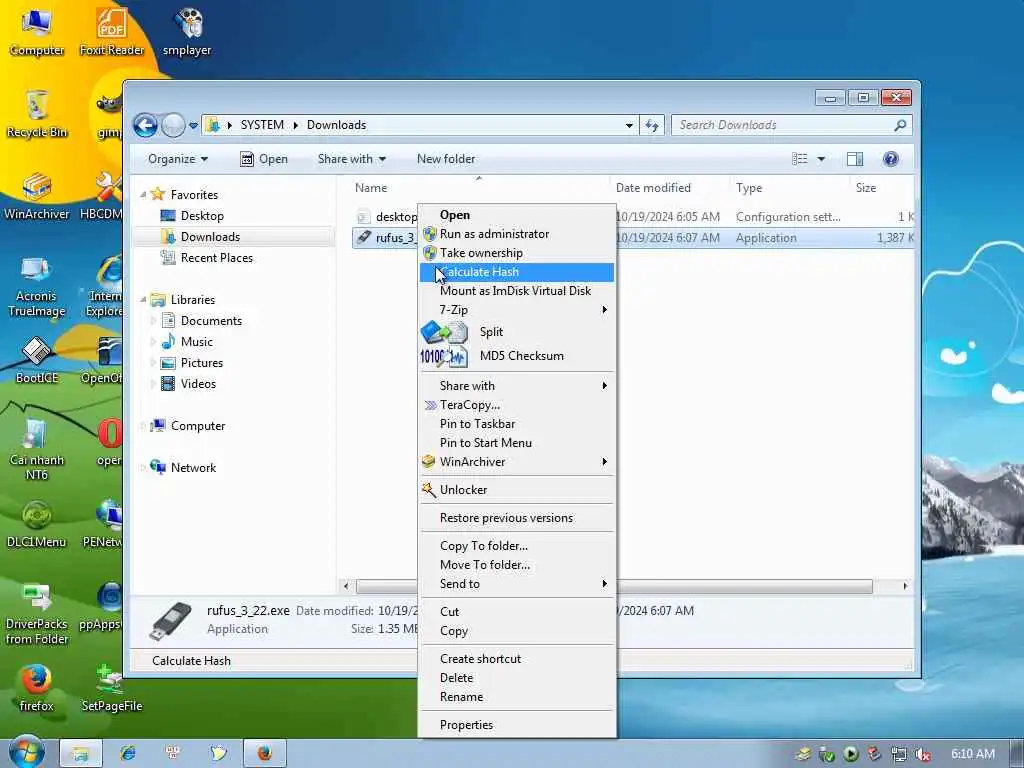This screenshot has width=1024, height=768.
Task: Launch BootICE desktop shortcut
Action: coord(37,360)
